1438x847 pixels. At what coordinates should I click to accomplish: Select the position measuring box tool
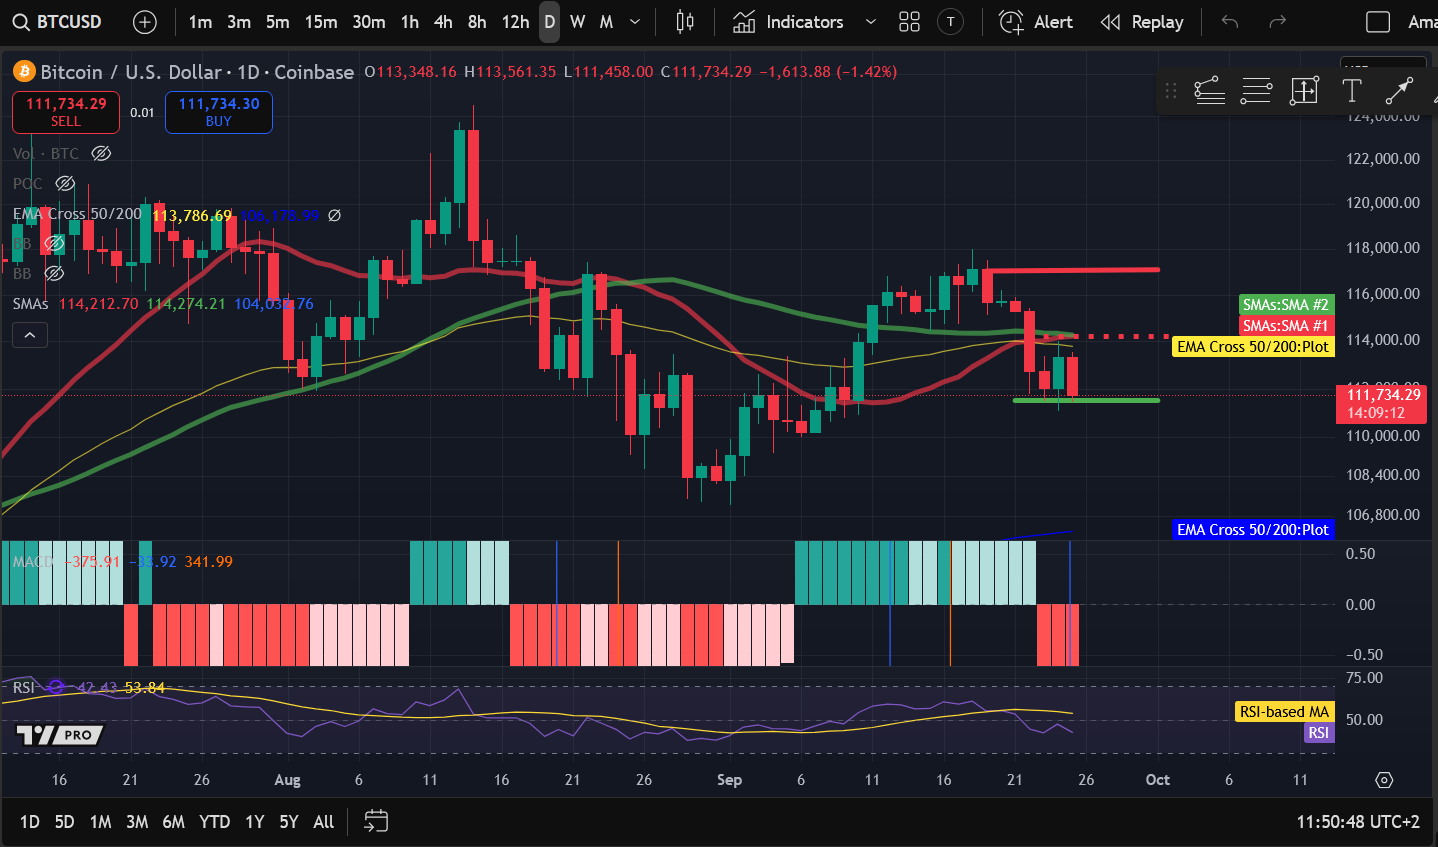click(x=1304, y=91)
